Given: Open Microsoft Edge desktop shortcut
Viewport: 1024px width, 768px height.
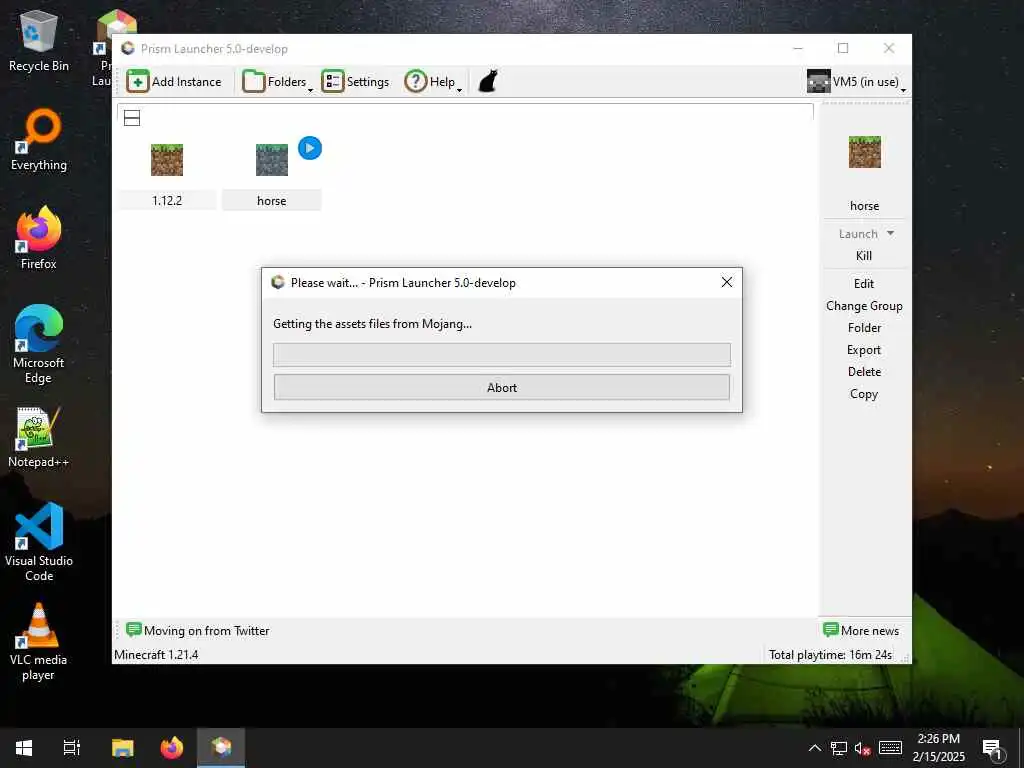Looking at the screenshot, I should click(39, 345).
